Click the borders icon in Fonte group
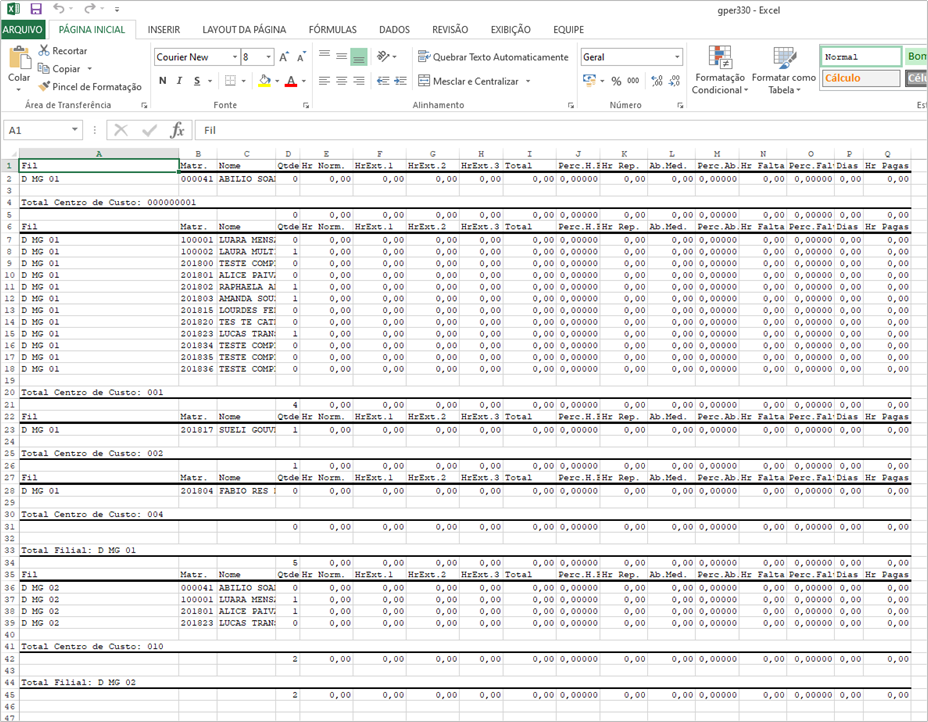 point(230,80)
